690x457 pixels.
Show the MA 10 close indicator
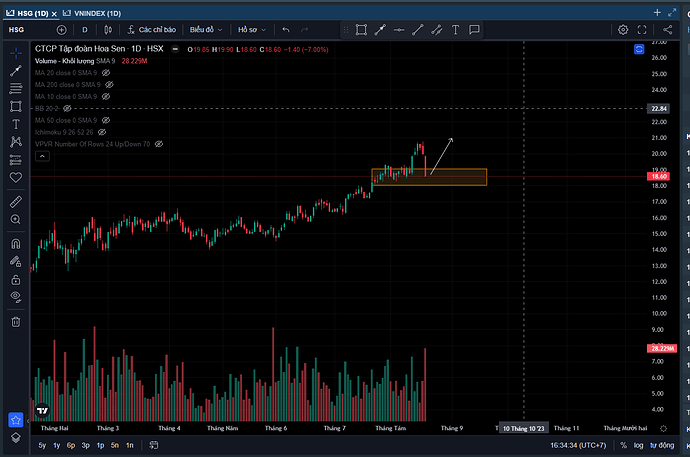click(x=106, y=96)
